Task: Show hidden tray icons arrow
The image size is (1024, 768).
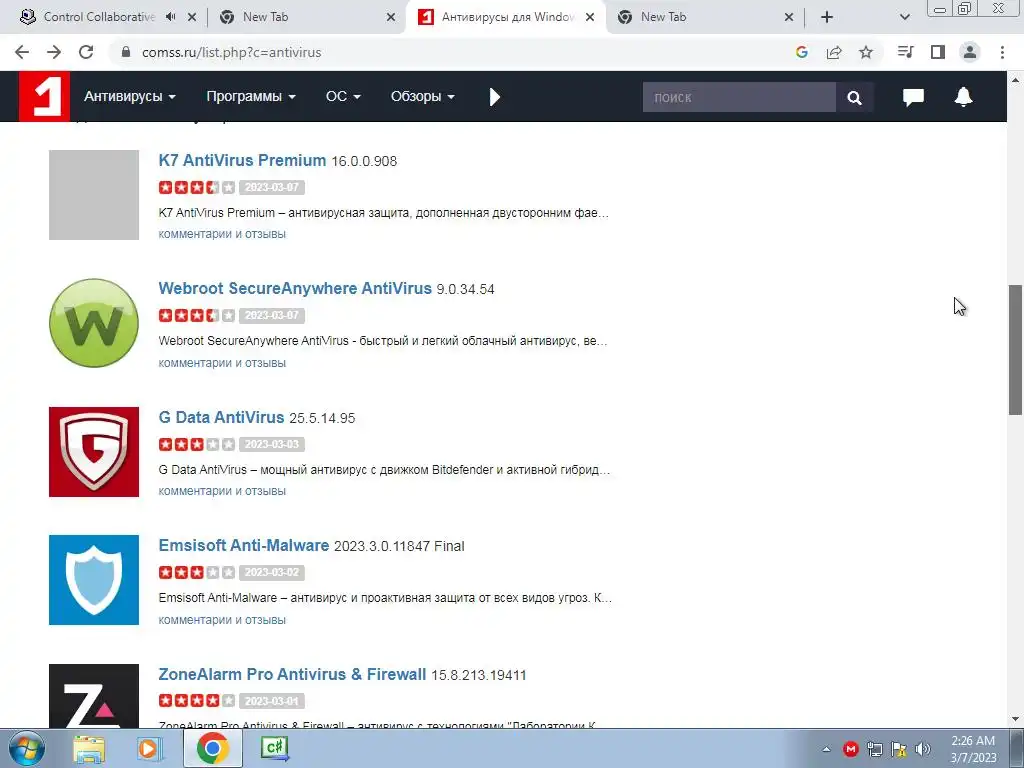Action: coord(826,749)
